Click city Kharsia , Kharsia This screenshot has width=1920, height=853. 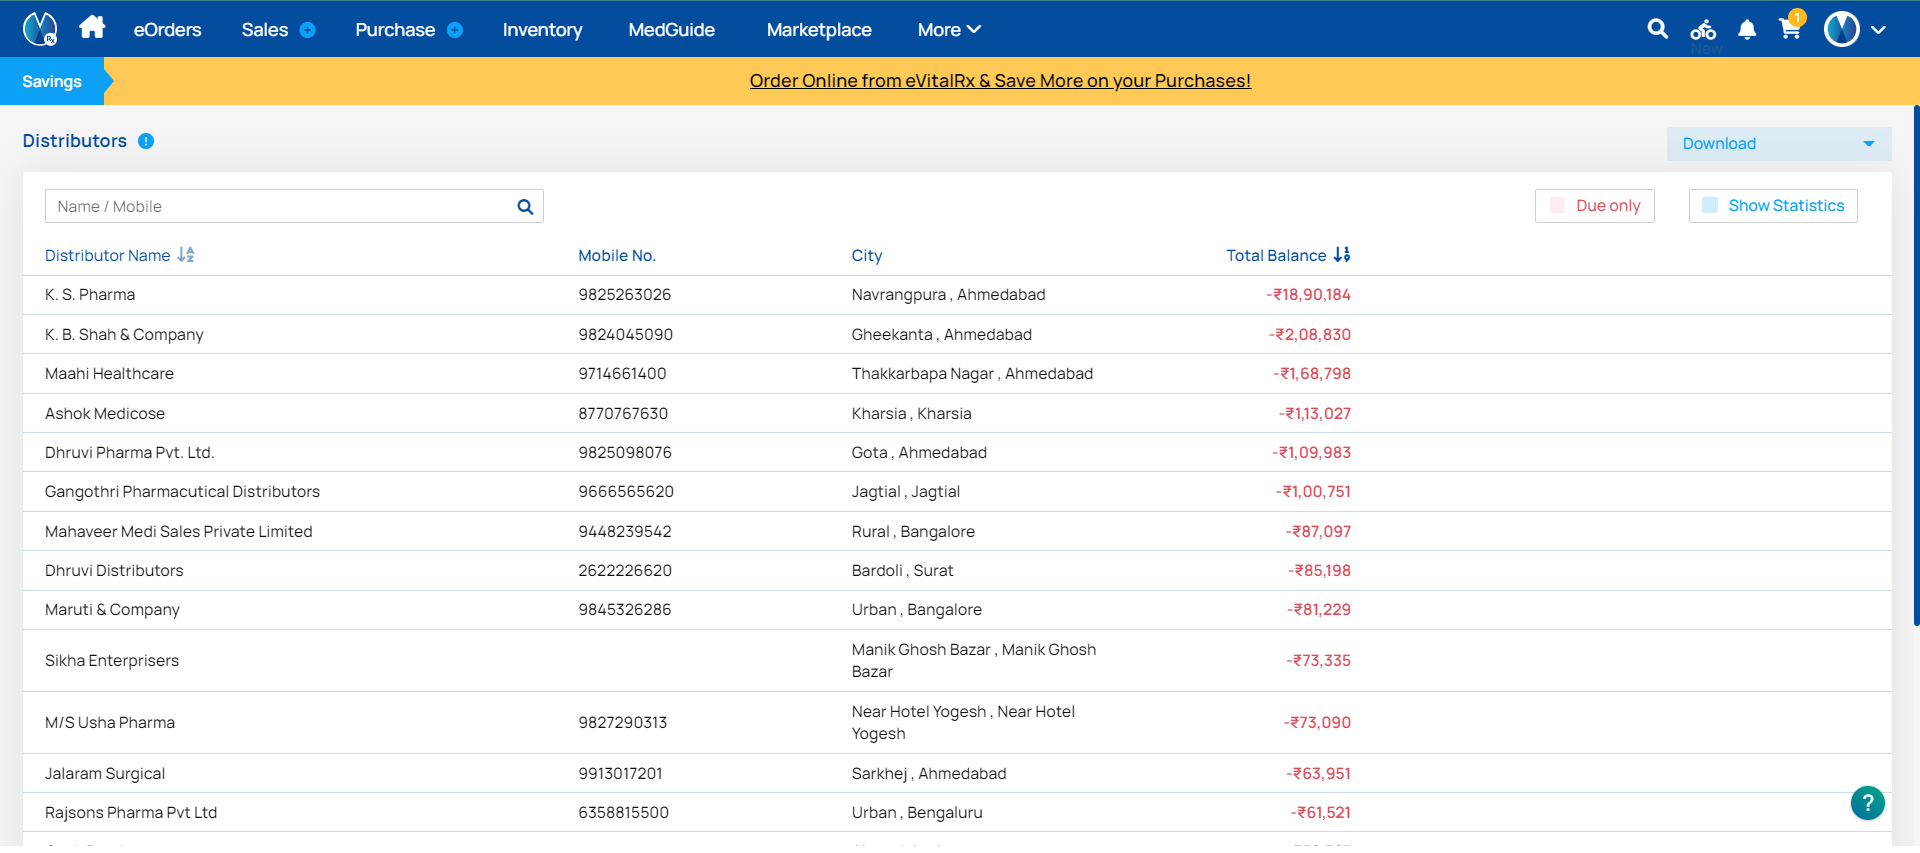(x=912, y=413)
